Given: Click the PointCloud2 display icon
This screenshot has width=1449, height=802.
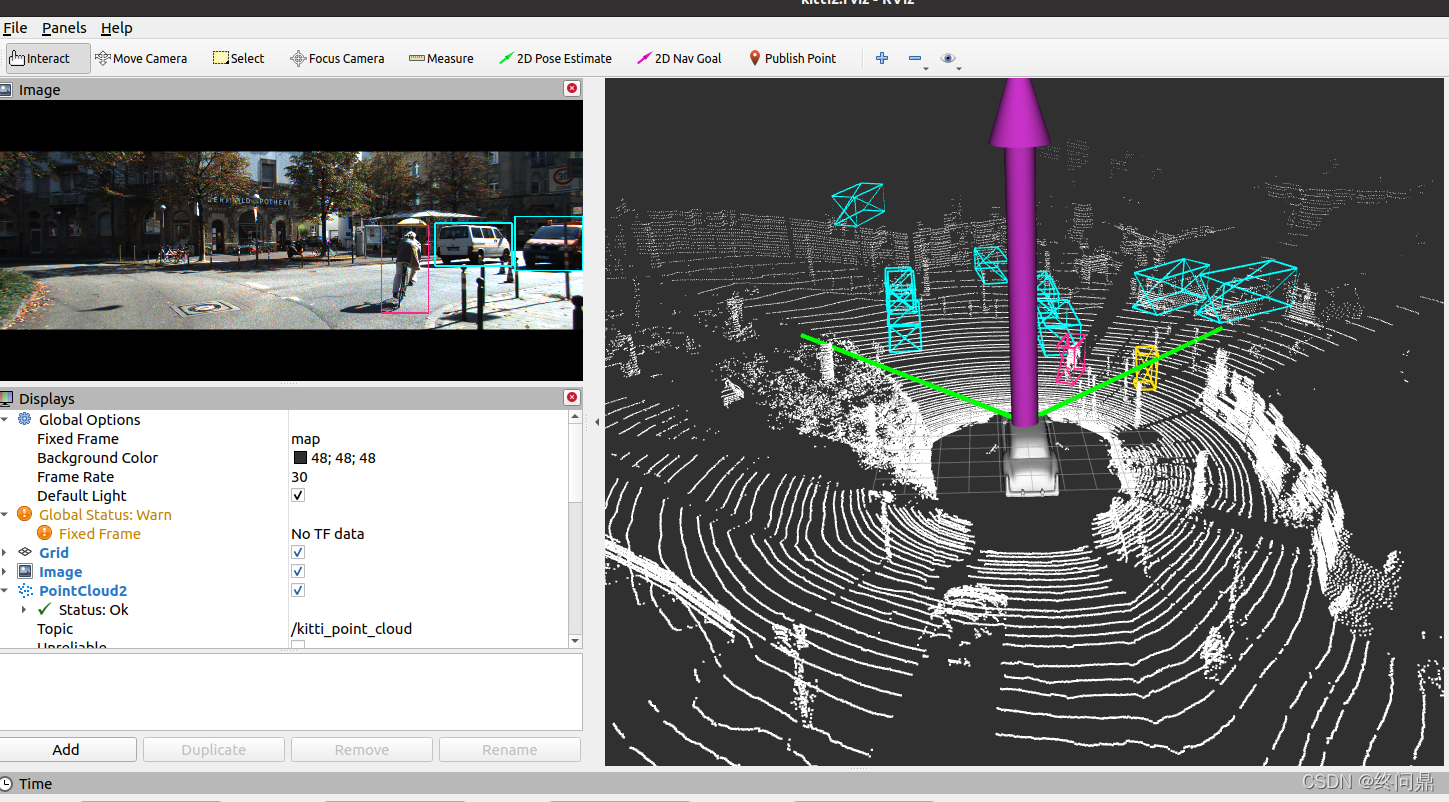Looking at the screenshot, I should (x=25, y=590).
